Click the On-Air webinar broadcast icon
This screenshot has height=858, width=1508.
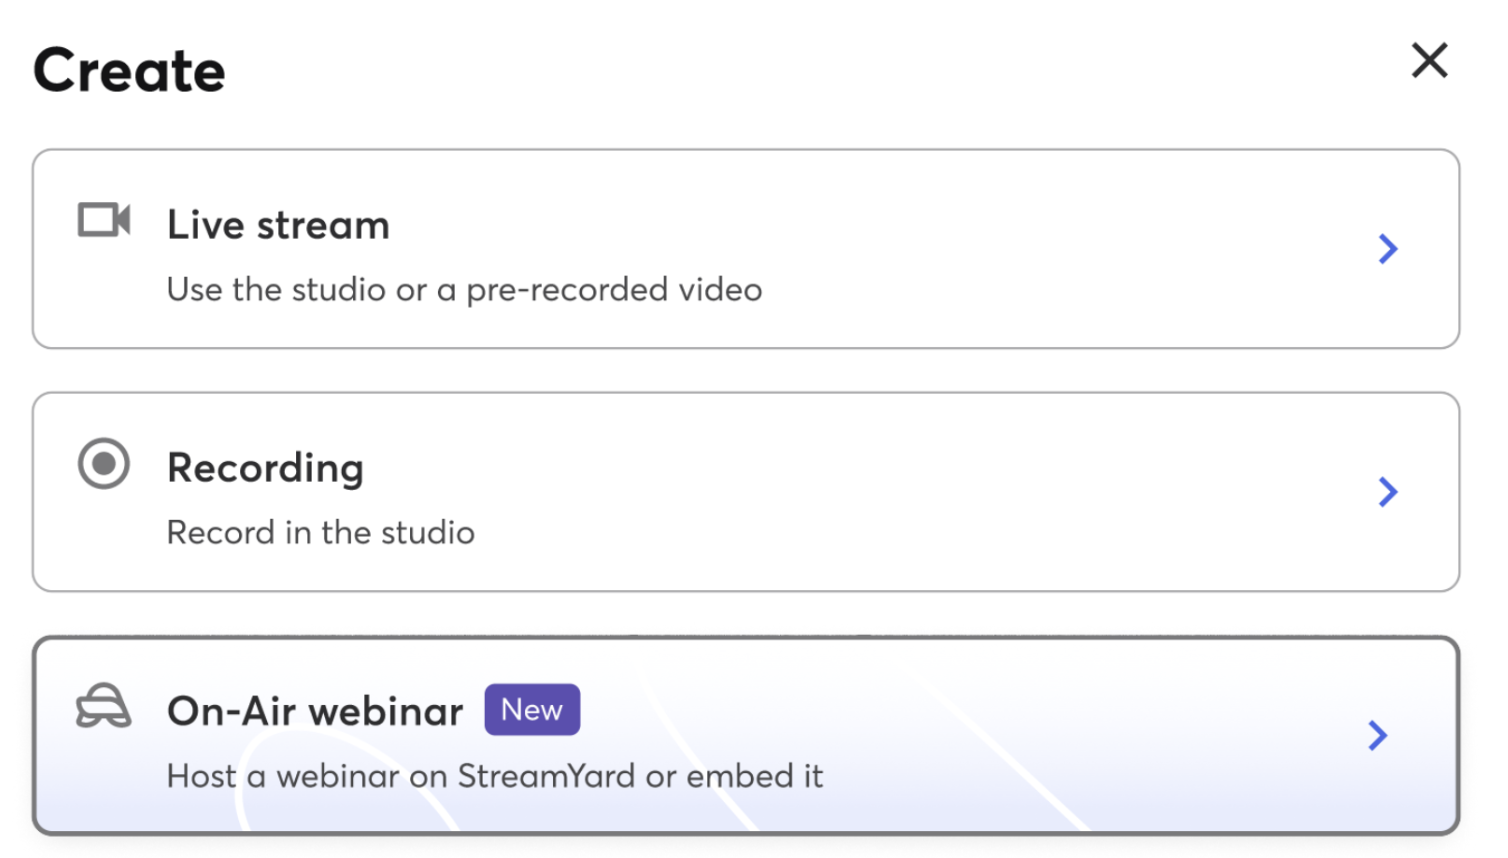[104, 707]
